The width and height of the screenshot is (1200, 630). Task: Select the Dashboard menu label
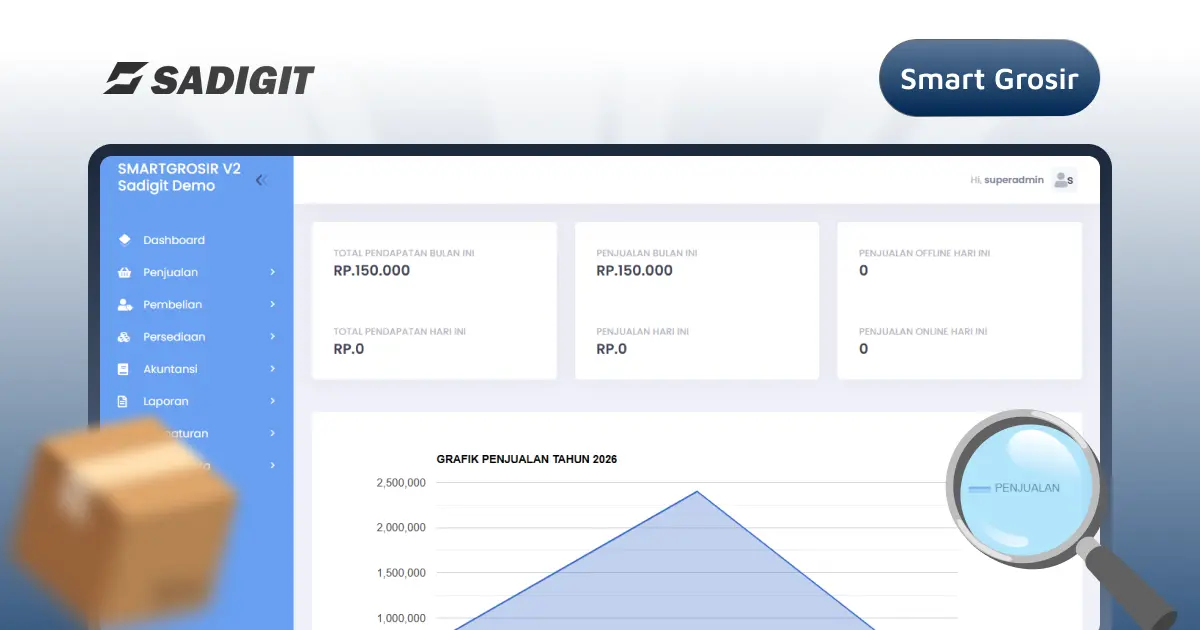coord(174,240)
